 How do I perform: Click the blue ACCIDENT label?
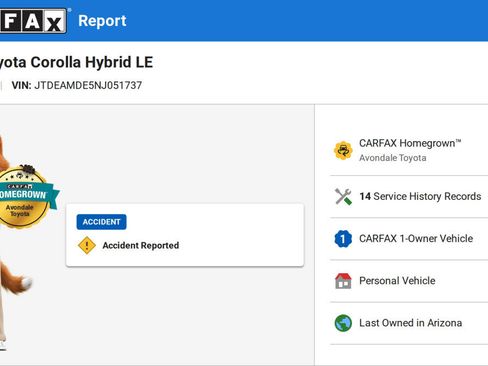(x=101, y=222)
